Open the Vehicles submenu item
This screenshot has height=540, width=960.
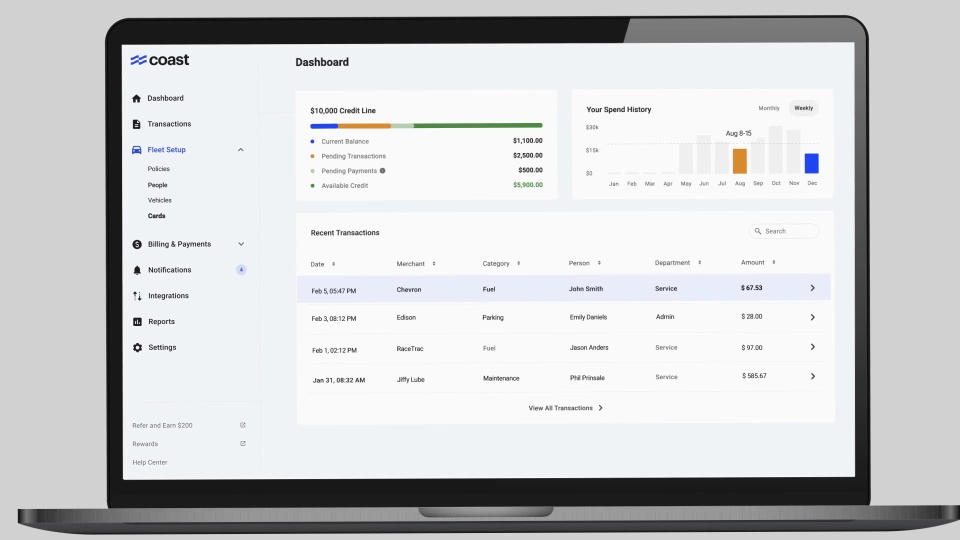160,201
